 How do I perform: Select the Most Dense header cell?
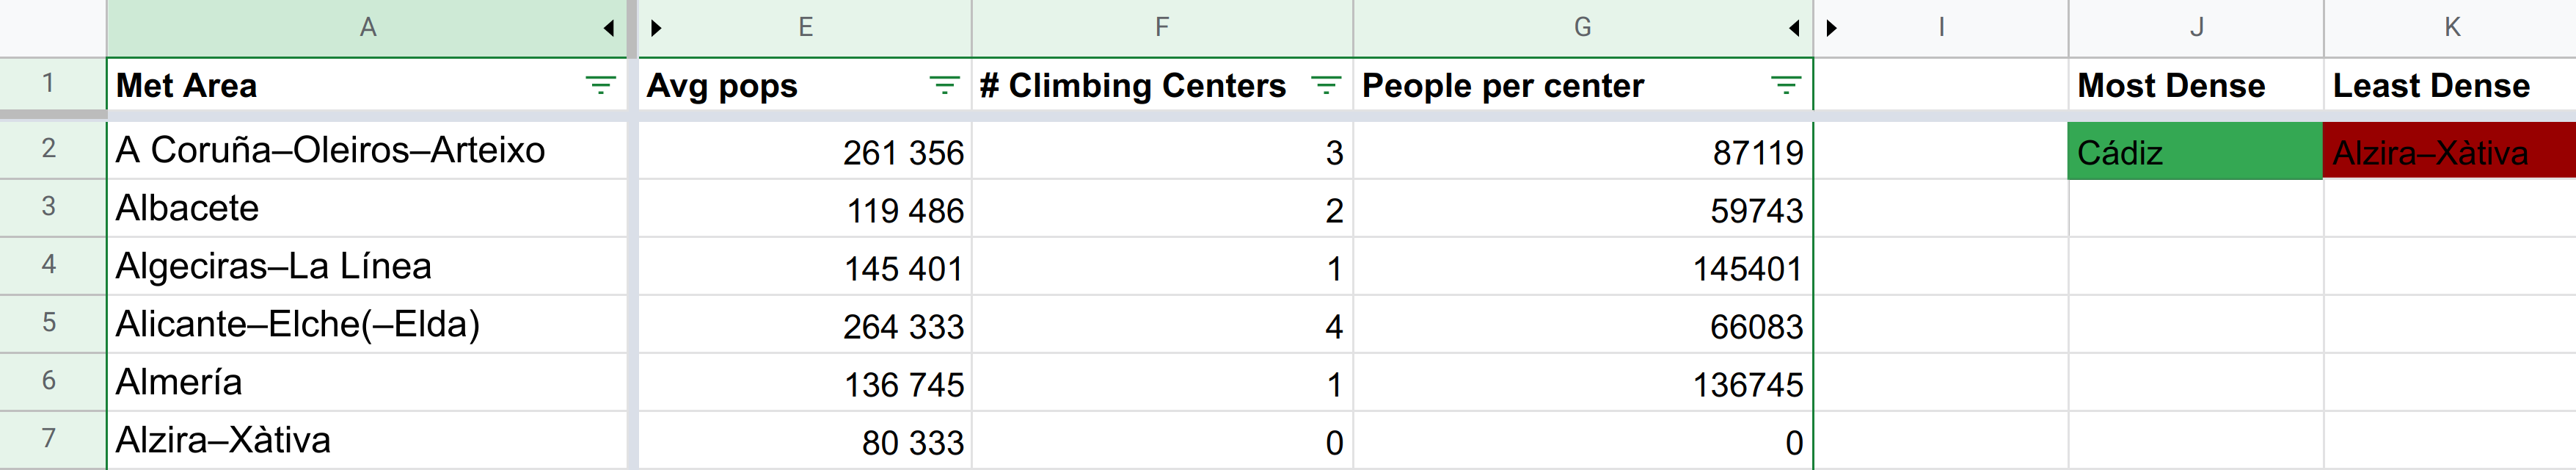pyautogui.click(x=2195, y=86)
